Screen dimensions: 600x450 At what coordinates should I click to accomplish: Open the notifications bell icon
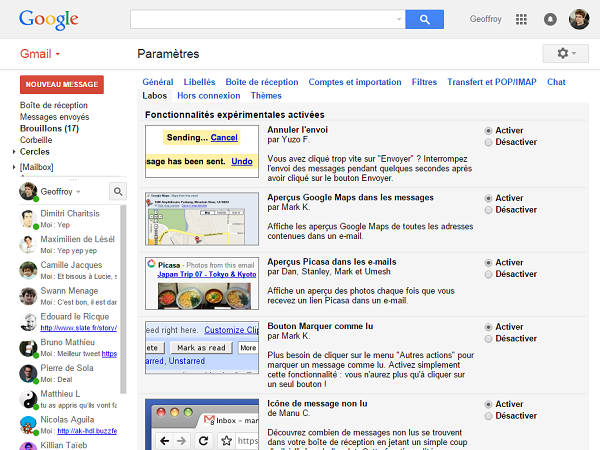coord(550,19)
